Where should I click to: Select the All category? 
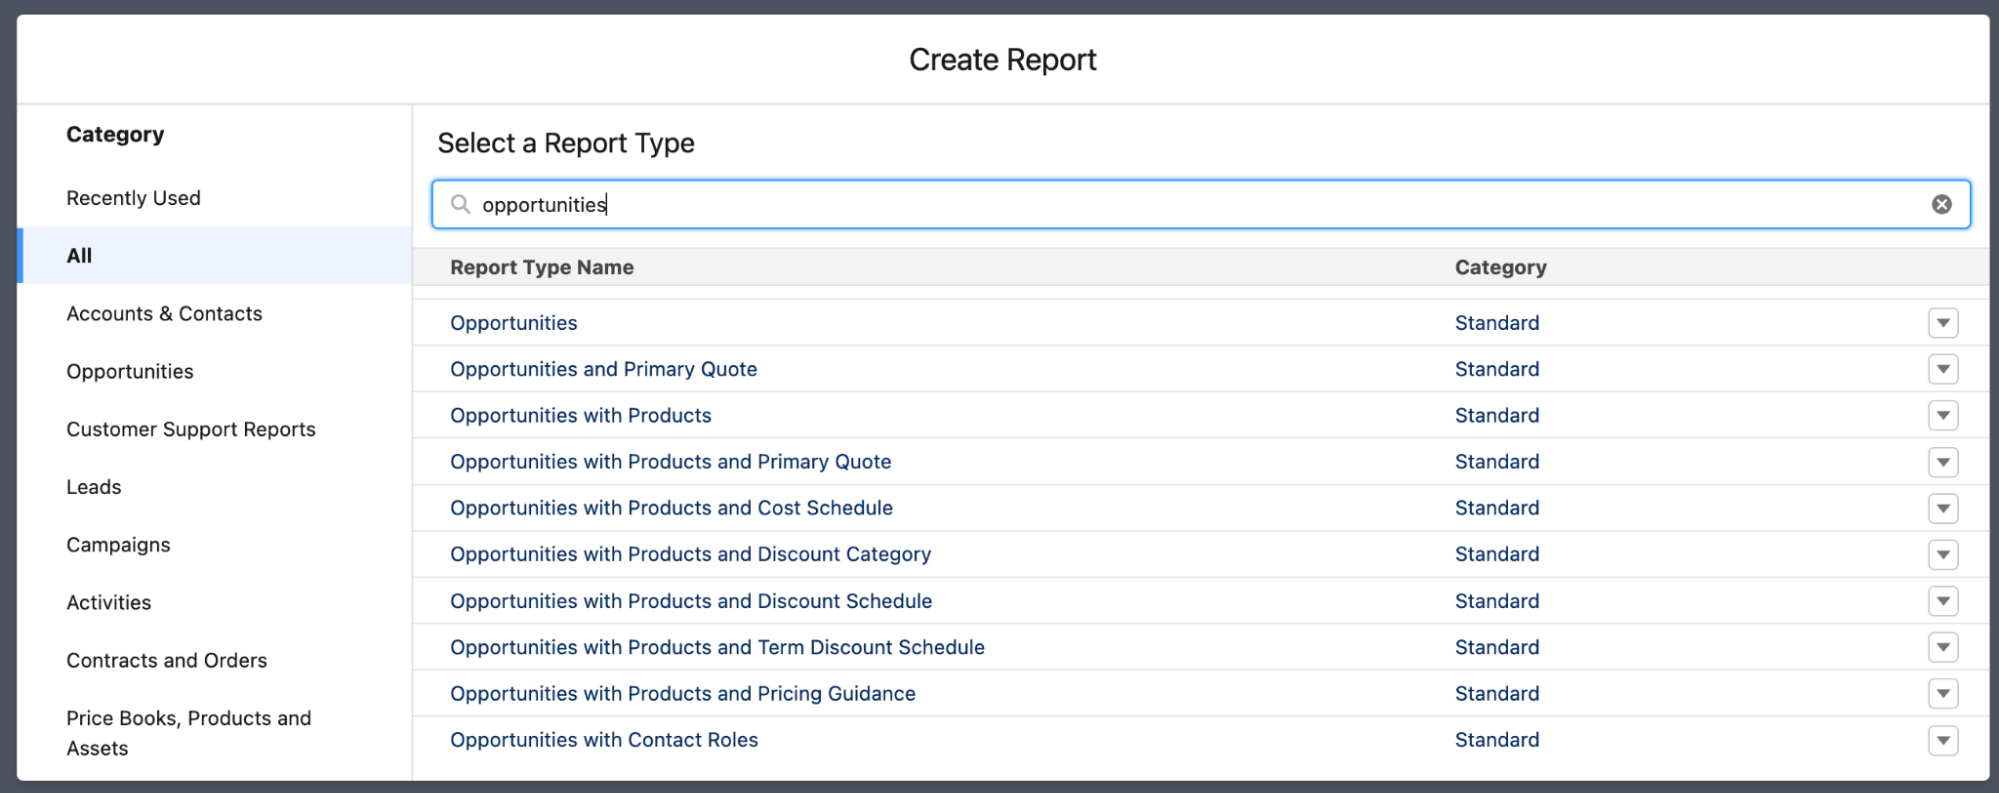[214, 255]
